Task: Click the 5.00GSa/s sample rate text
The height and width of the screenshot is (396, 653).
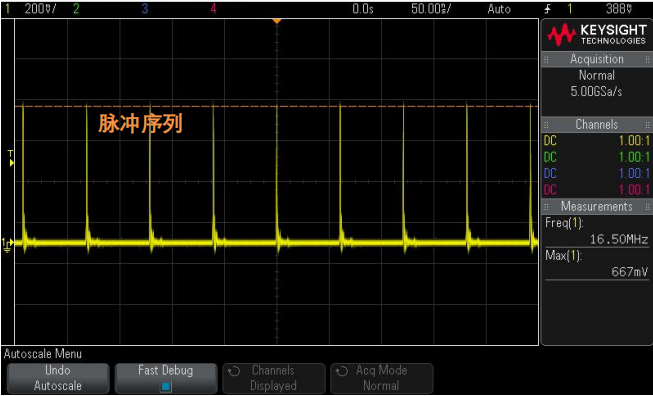Action: coord(596,92)
